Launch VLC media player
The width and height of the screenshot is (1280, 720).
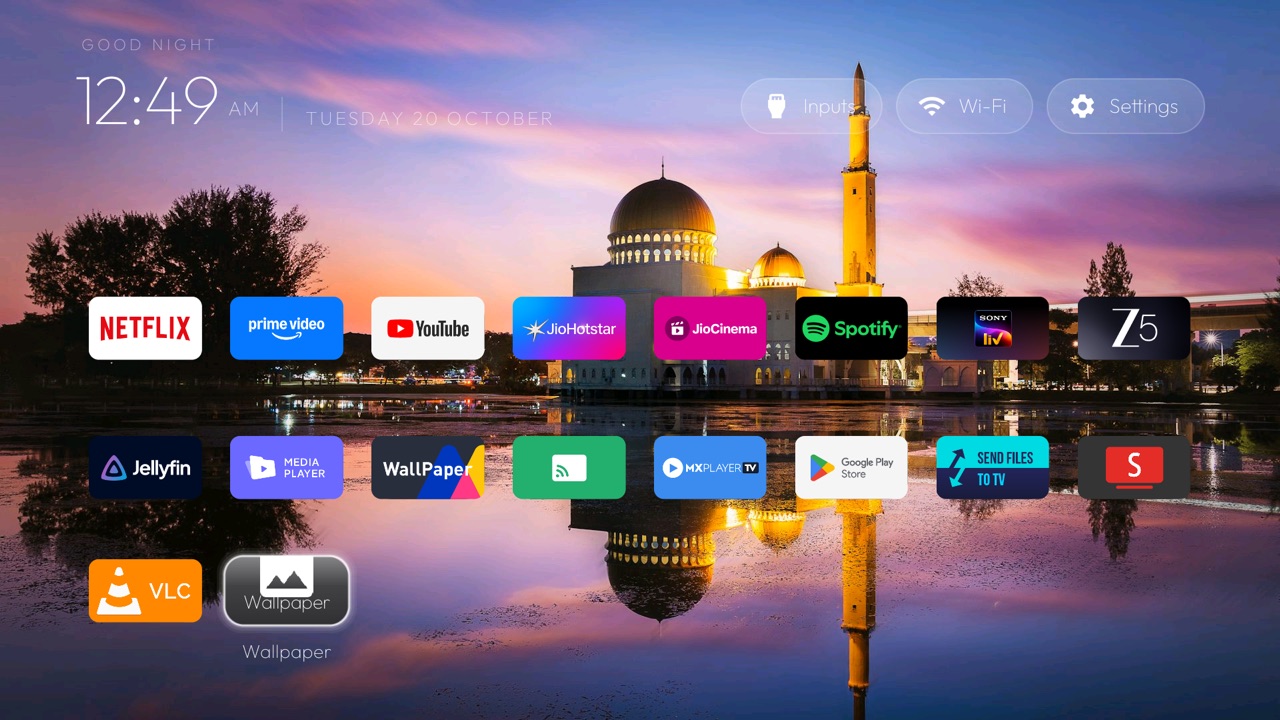tap(145, 590)
